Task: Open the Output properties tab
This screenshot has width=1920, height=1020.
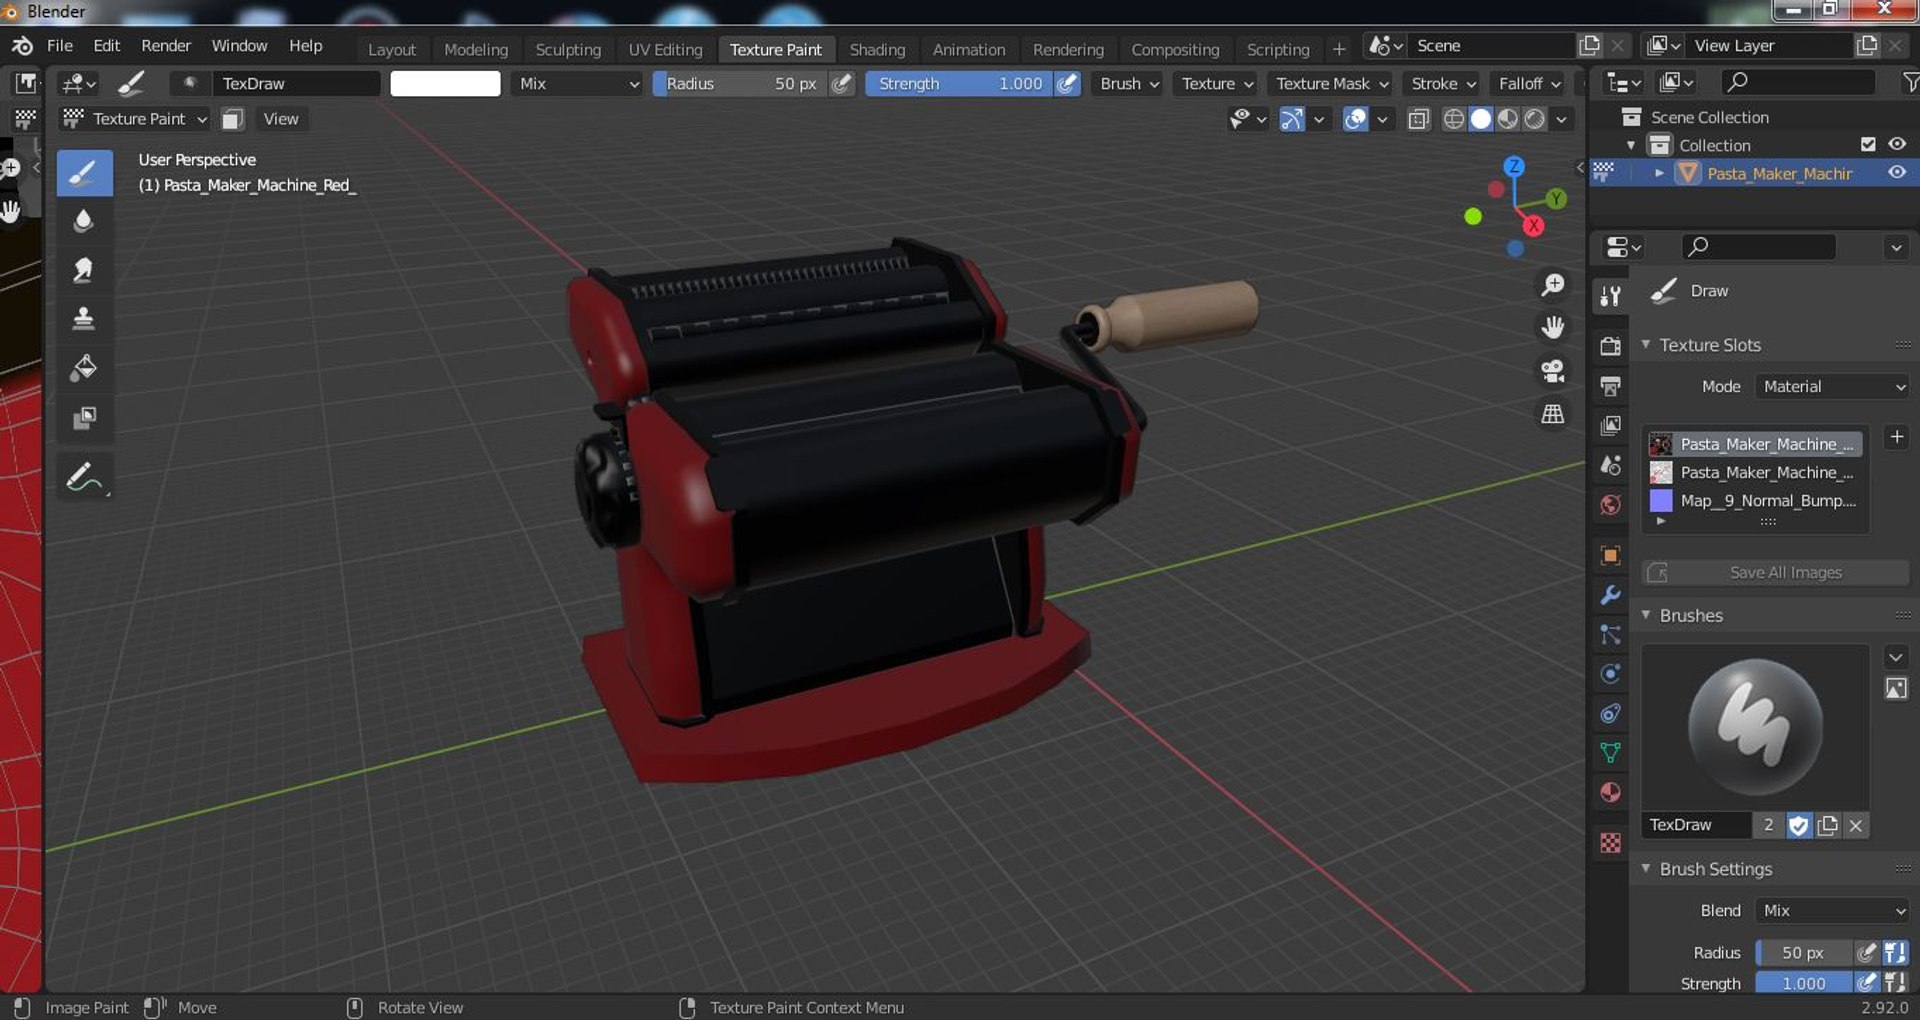Action: [x=1610, y=386]
